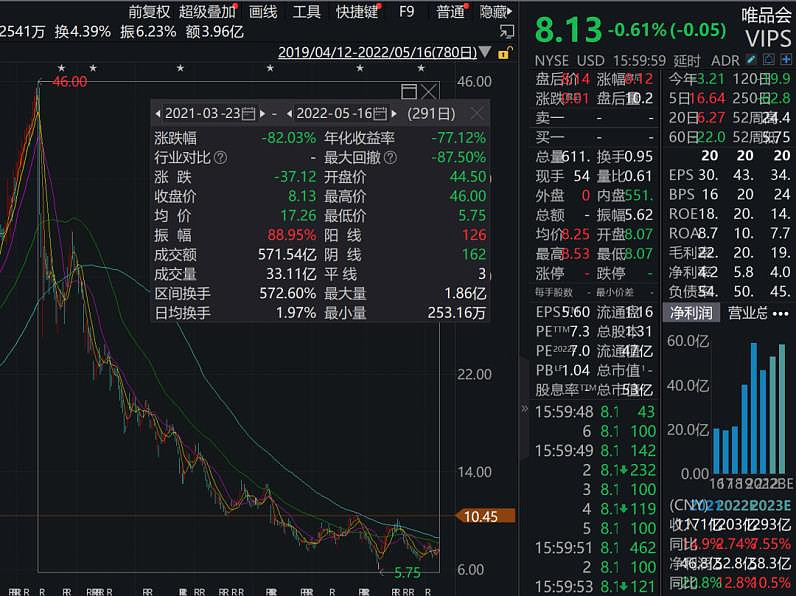Click the 区间换手 value 572.60%
This screenshot has height=596, width=796.
pyautogui.click(x=288, y=293)
